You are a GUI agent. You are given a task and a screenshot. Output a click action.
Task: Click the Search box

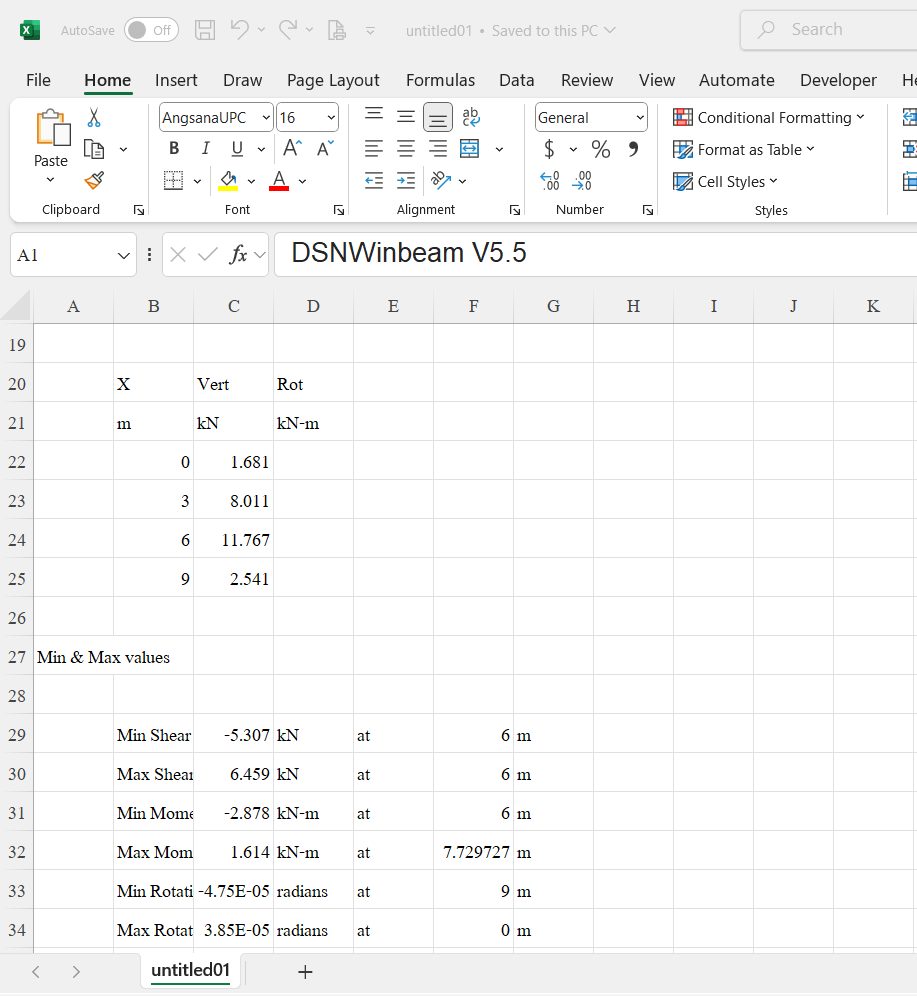(x=829, y=30)
